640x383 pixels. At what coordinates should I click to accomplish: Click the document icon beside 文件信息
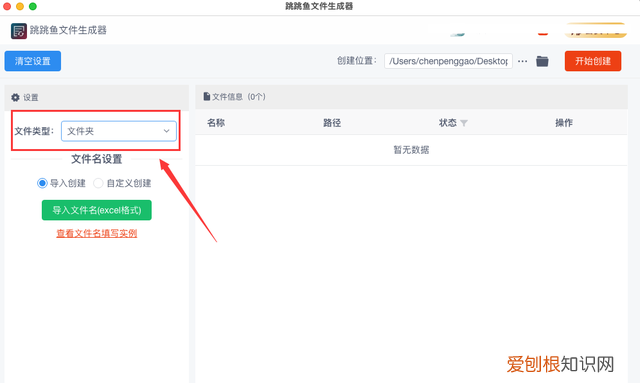point(207,97)
